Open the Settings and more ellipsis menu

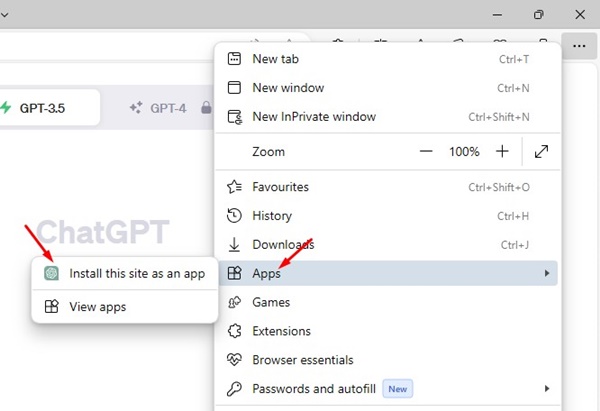[x=579, y=46]
